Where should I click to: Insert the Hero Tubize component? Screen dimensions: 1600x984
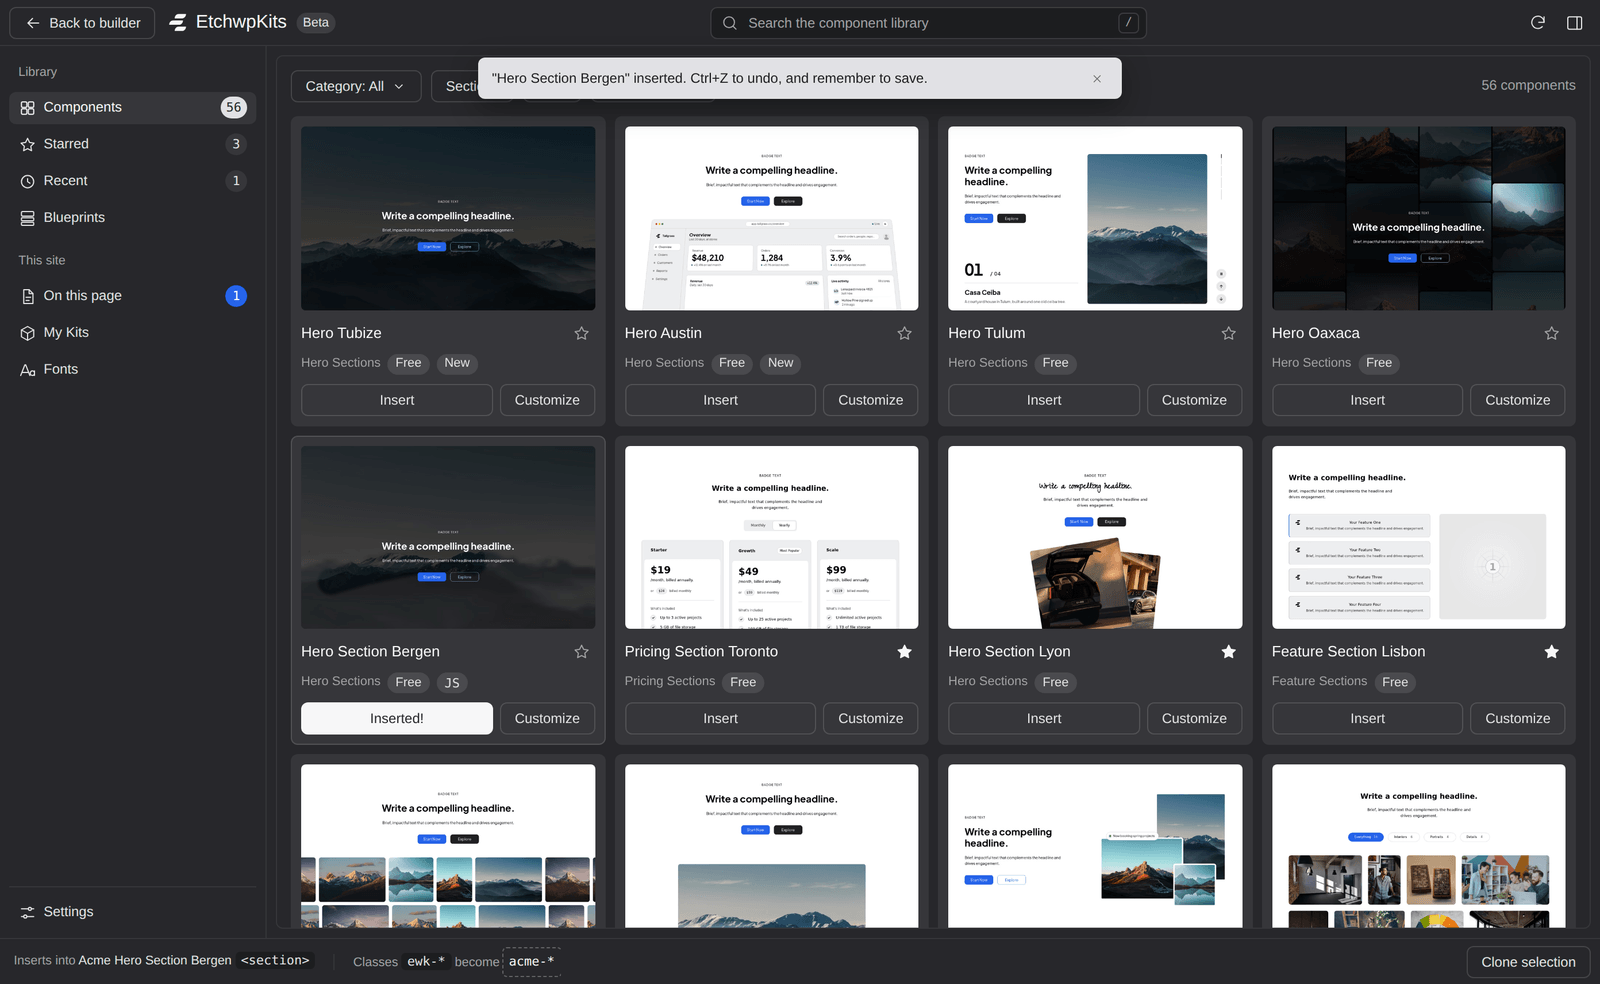pos(397,400)
